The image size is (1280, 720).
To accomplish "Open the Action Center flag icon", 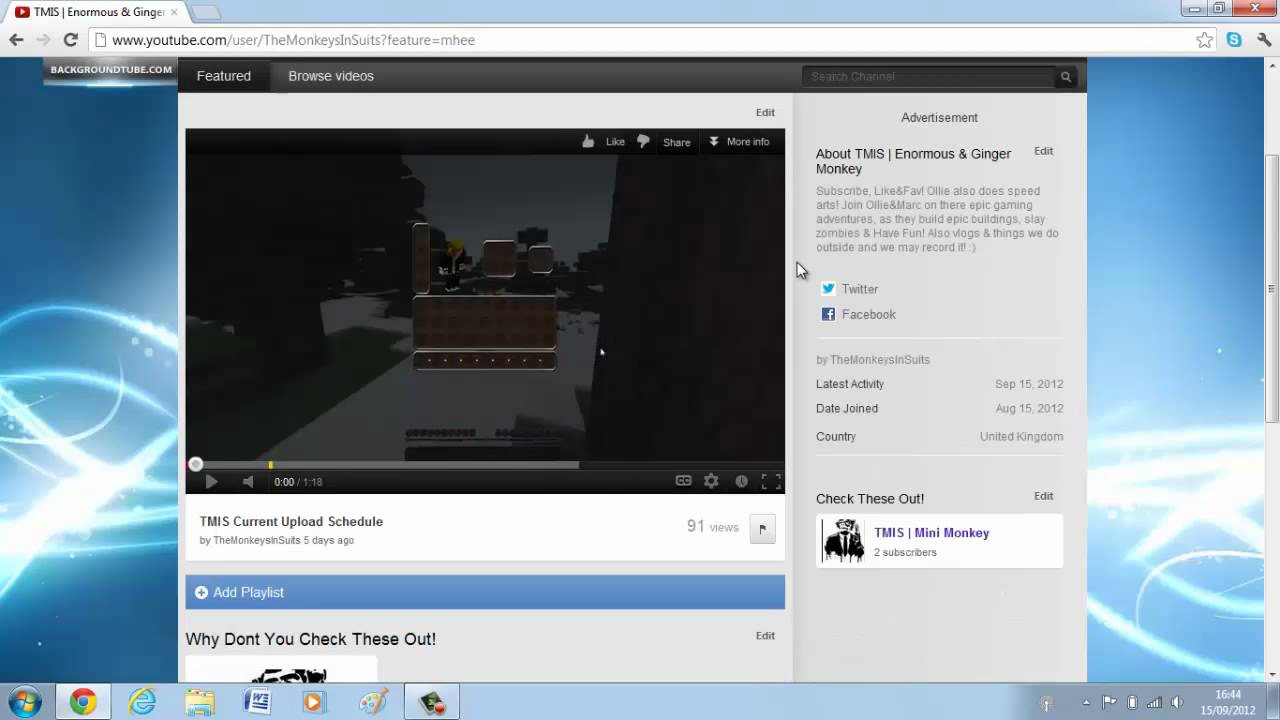I will 1109,702.
